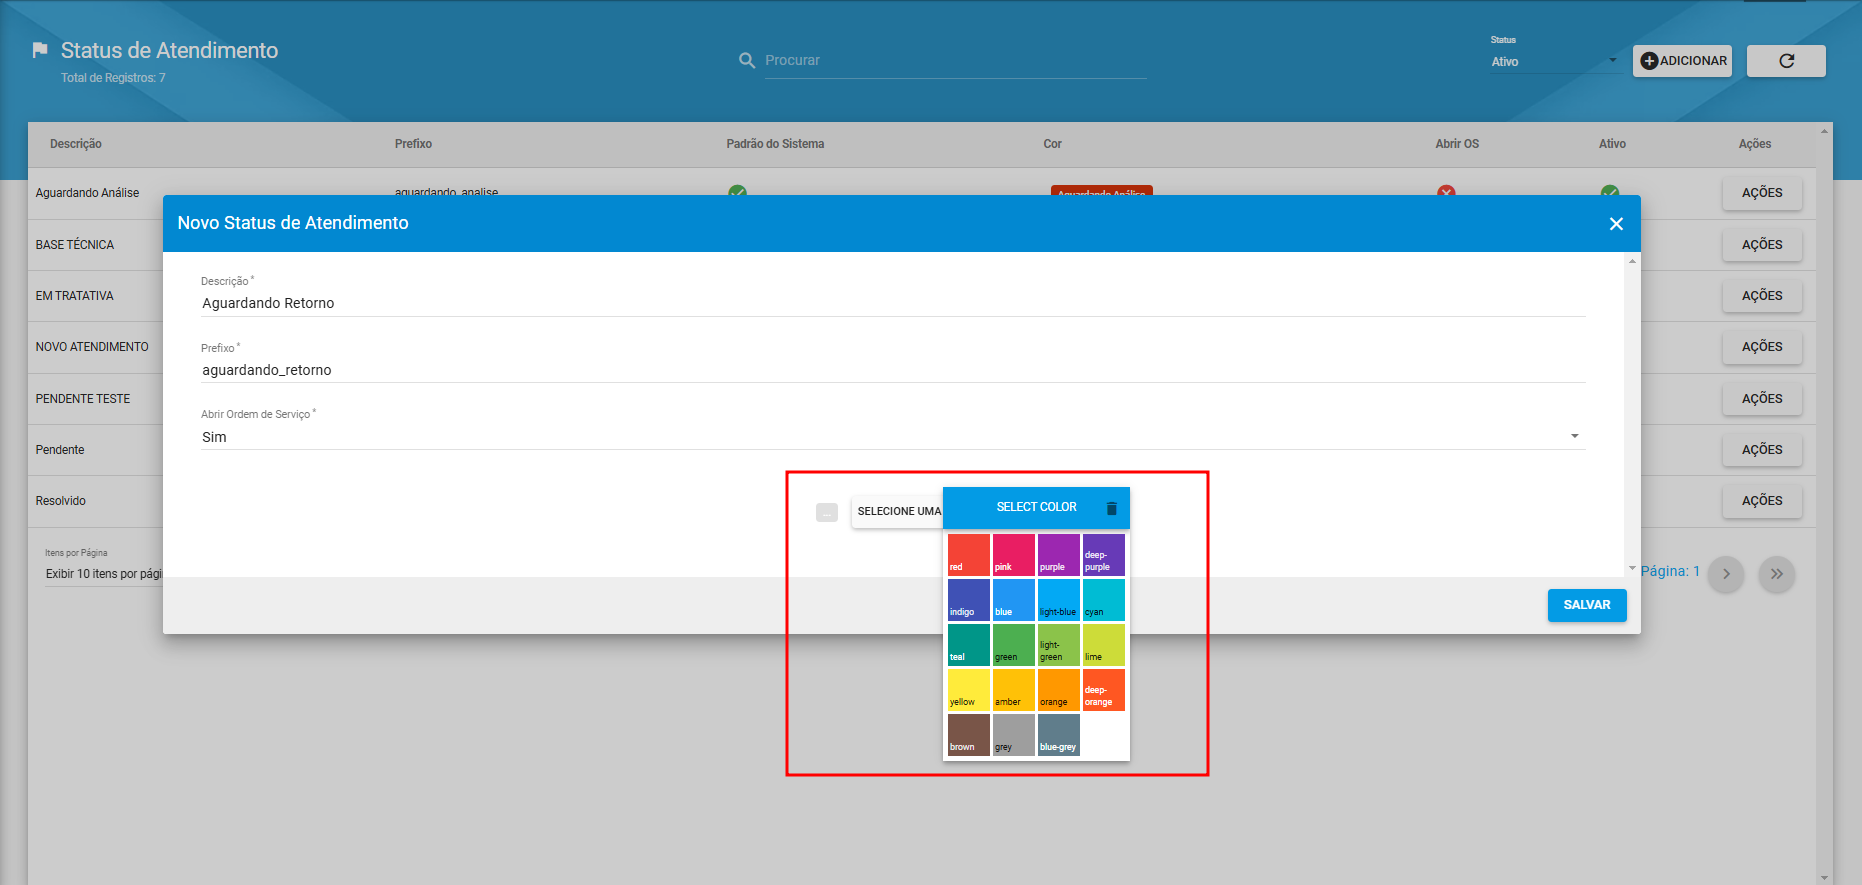
Task: Pick the pink color swatch
Action: (x=1014, y=555)
